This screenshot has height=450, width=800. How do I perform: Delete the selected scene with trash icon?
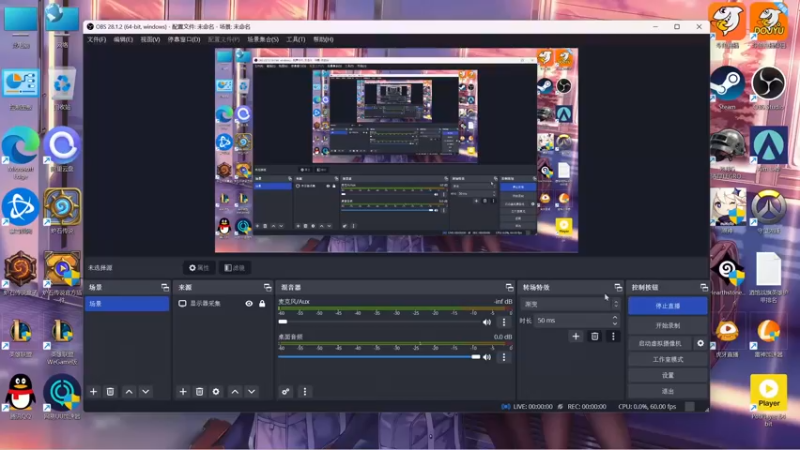click(110, 392)
